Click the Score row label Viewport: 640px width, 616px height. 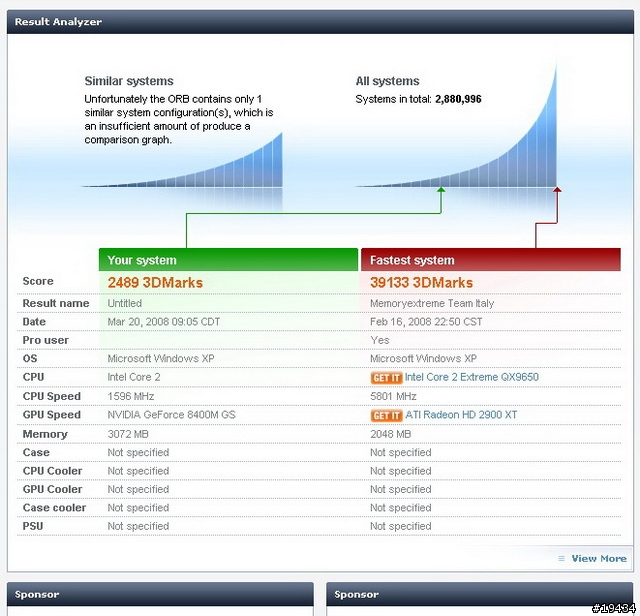[38, 281]
